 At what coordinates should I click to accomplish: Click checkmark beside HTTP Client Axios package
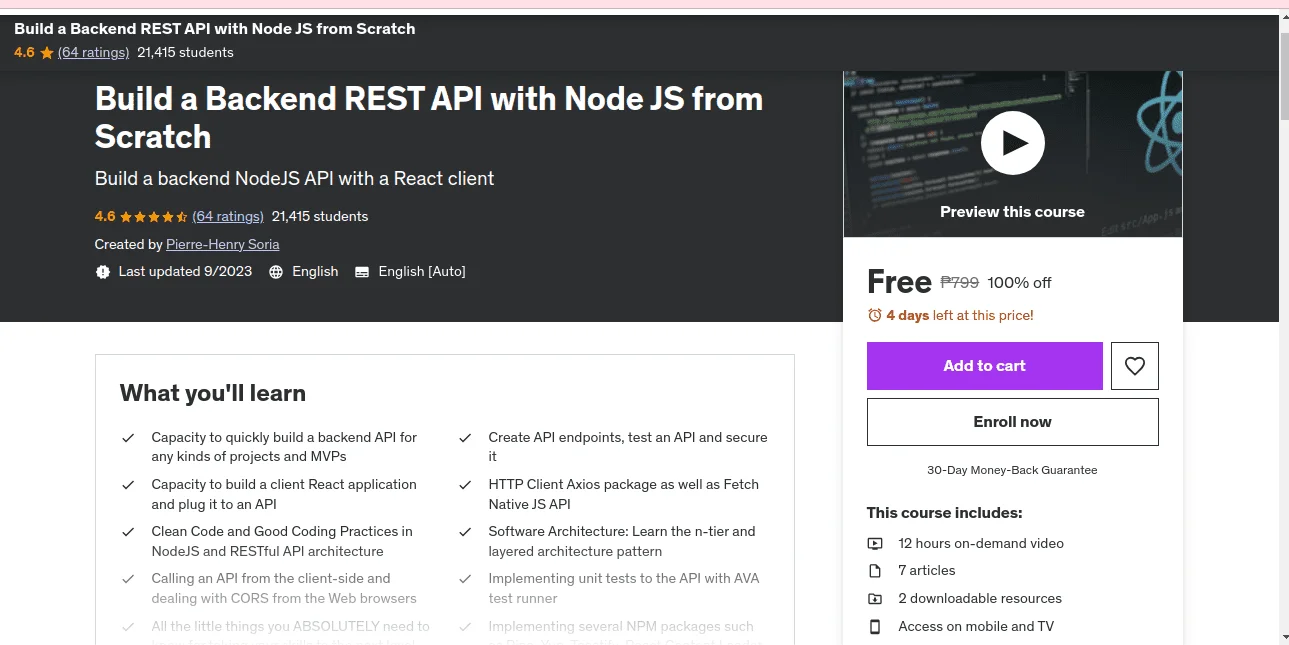click(x=465, y=485)
